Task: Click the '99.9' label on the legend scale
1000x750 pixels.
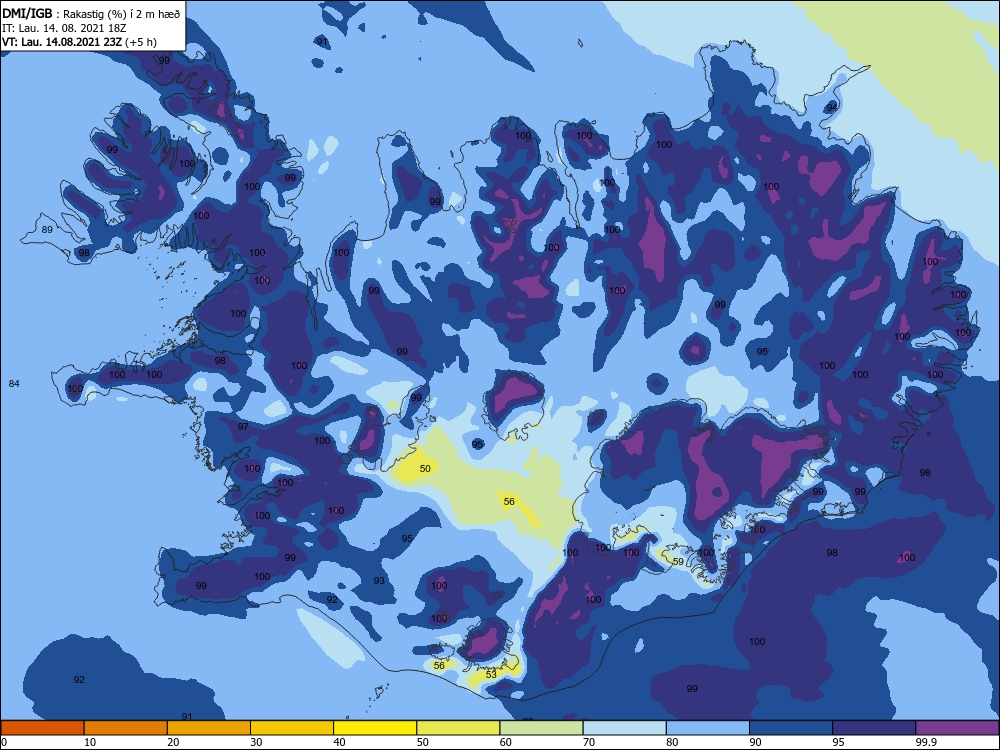Action: [926, 742]
